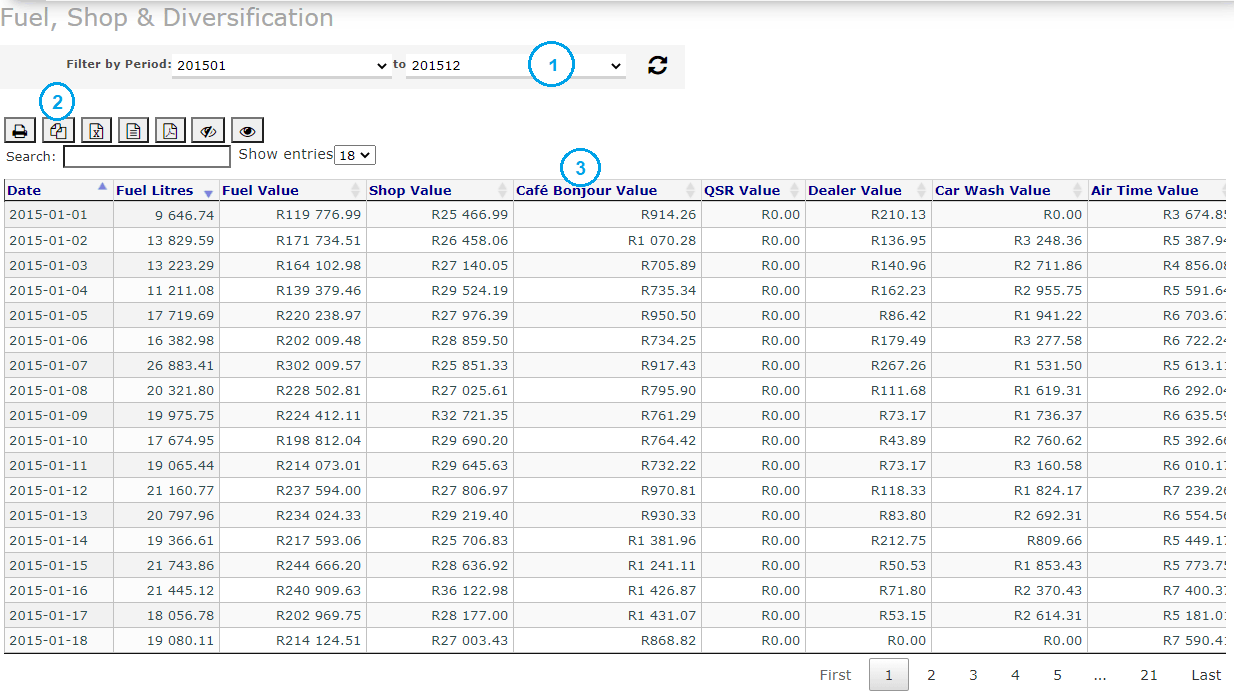Export table as PDF file
This screenshot has width=1234, height=696.
click(x=170, y=131)
